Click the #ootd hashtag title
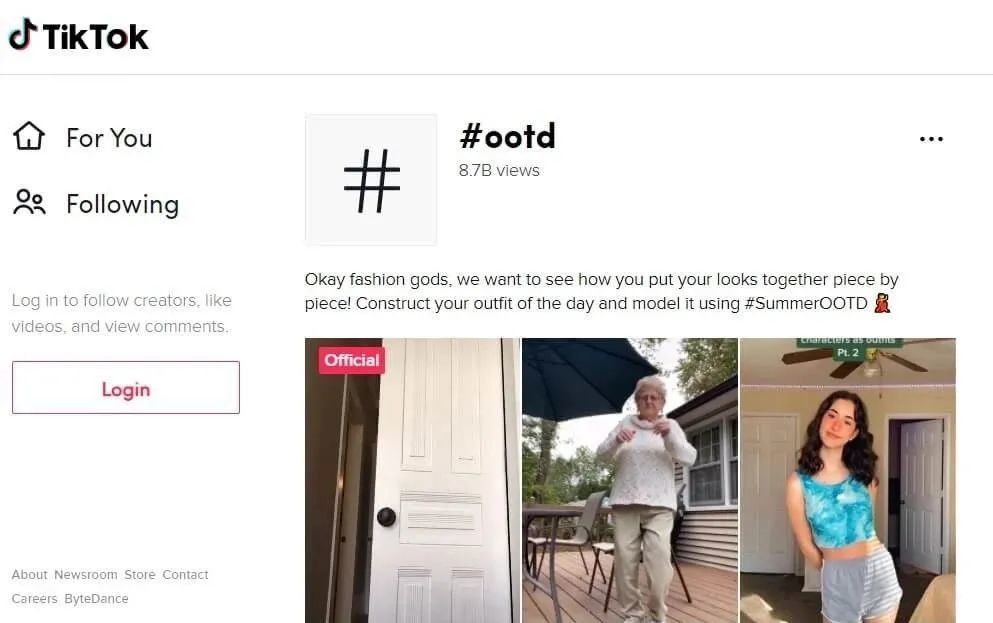This screenshot has width=993, height=623. (x=507, y=136)
